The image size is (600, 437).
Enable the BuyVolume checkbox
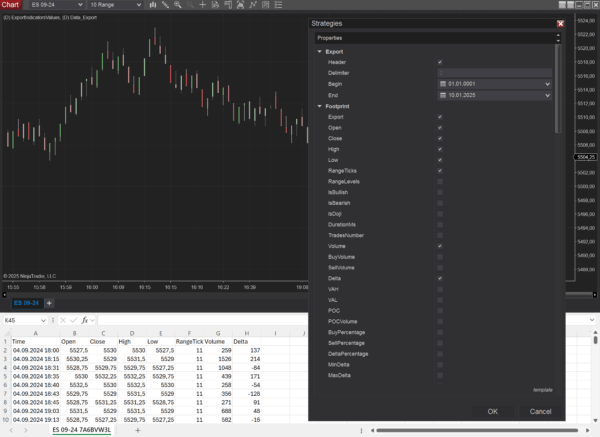440,257
